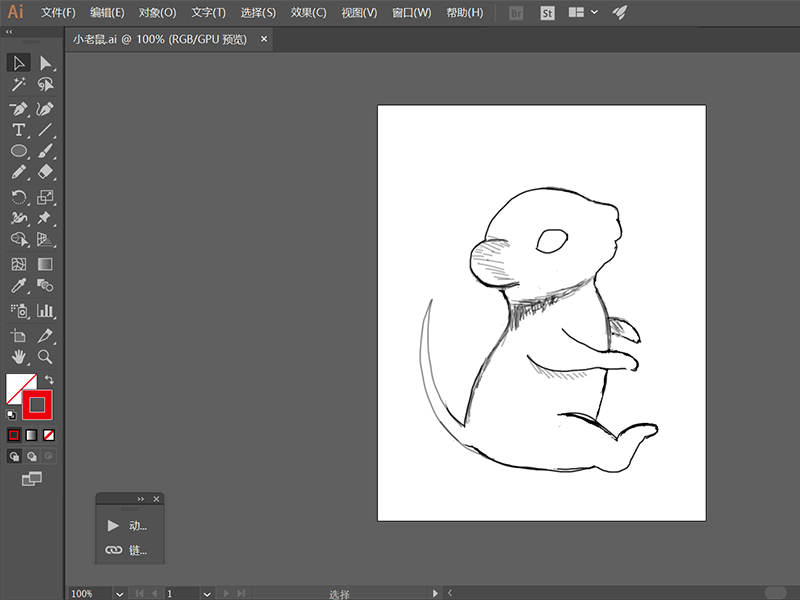800x600 pixels.
Task: Open the 效果(C) menu
Action: pyautogui.click(x=308, y=13)
